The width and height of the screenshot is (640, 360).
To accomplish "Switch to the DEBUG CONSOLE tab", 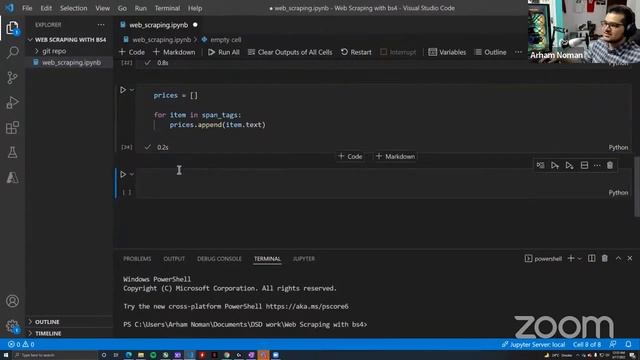I will click(x=219, y=259).
